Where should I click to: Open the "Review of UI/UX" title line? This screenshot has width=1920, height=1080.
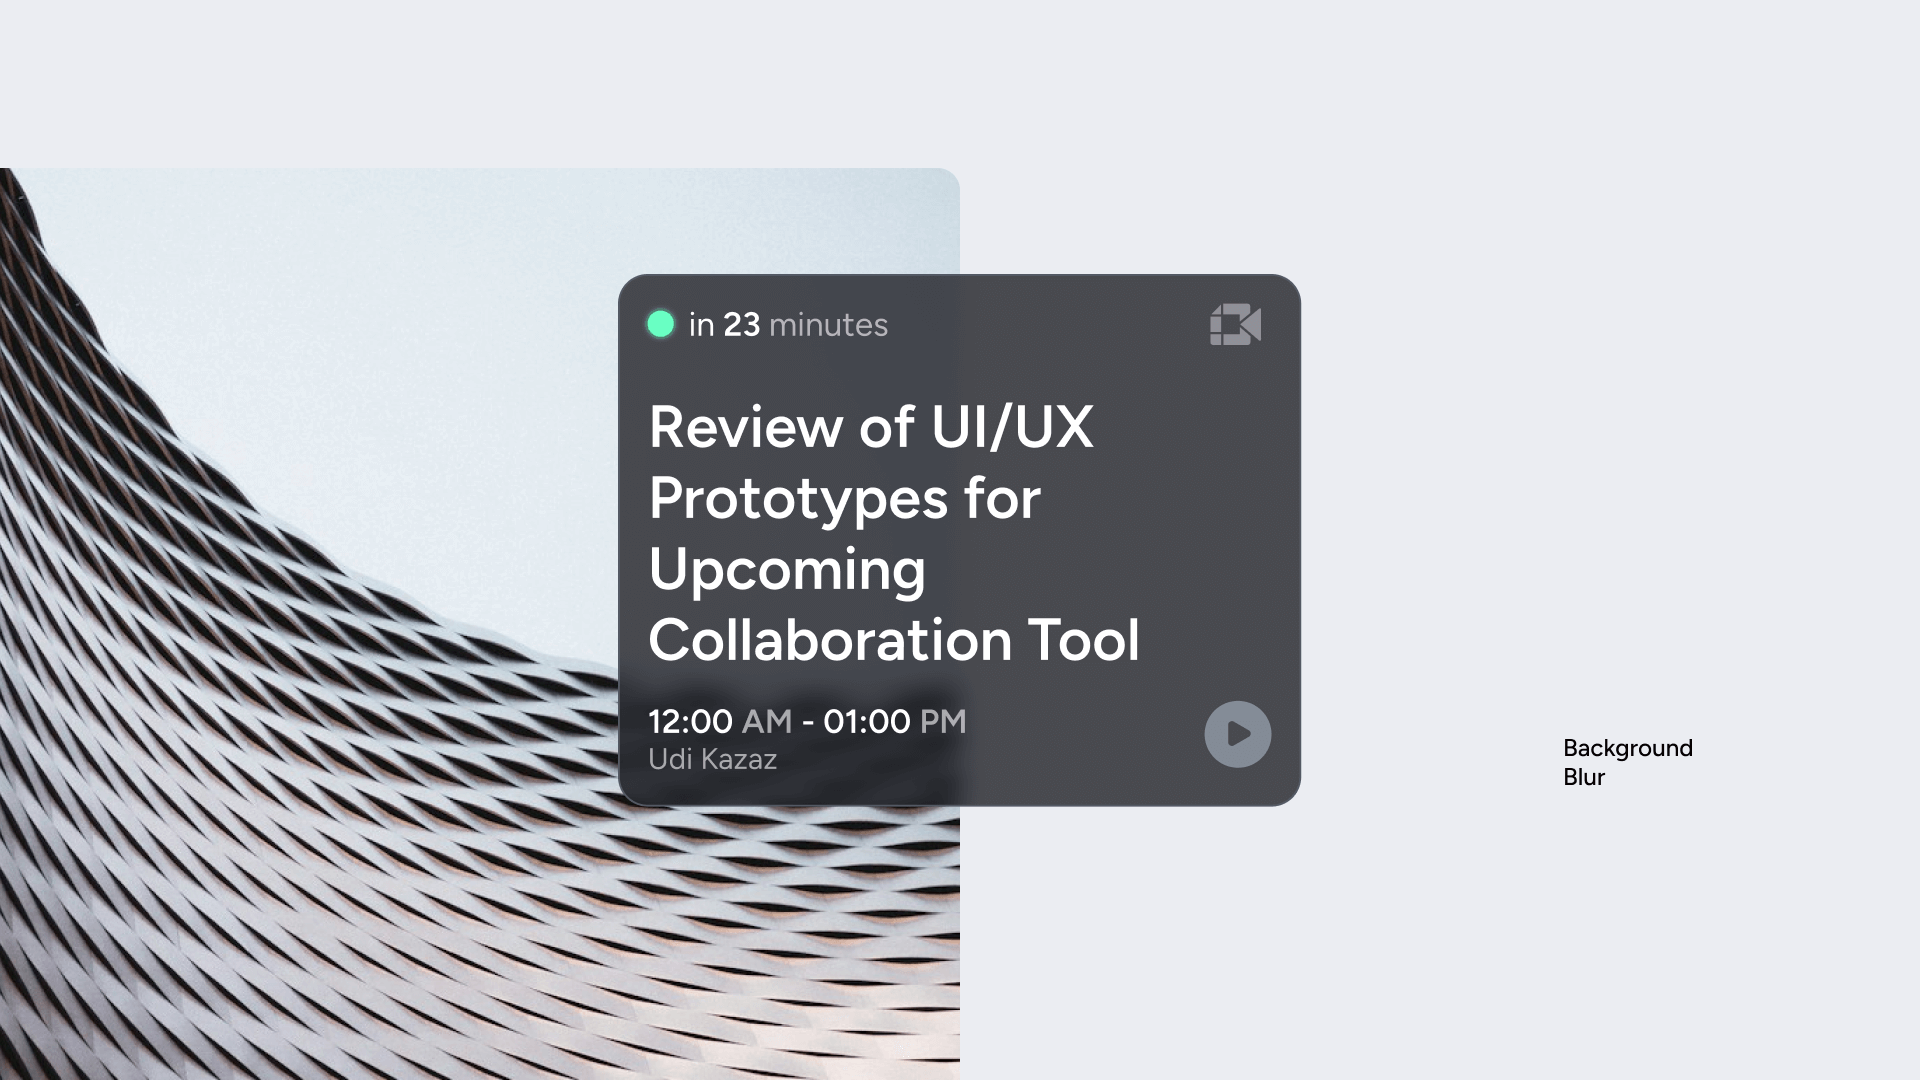[x=871, y=427]
